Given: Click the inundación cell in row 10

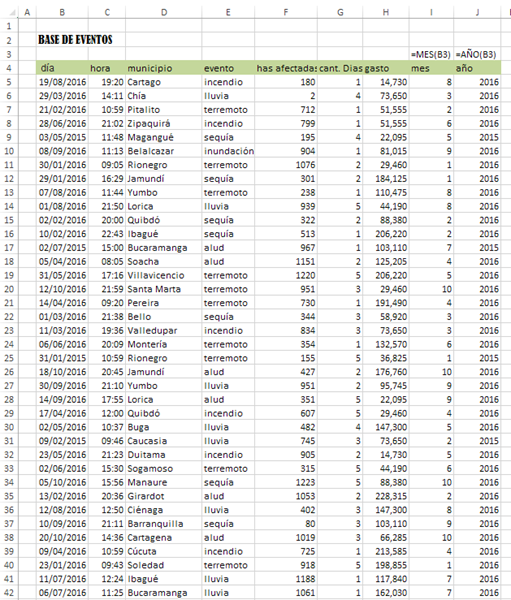Looking at the screenshot, I should [x=228, y=151].
